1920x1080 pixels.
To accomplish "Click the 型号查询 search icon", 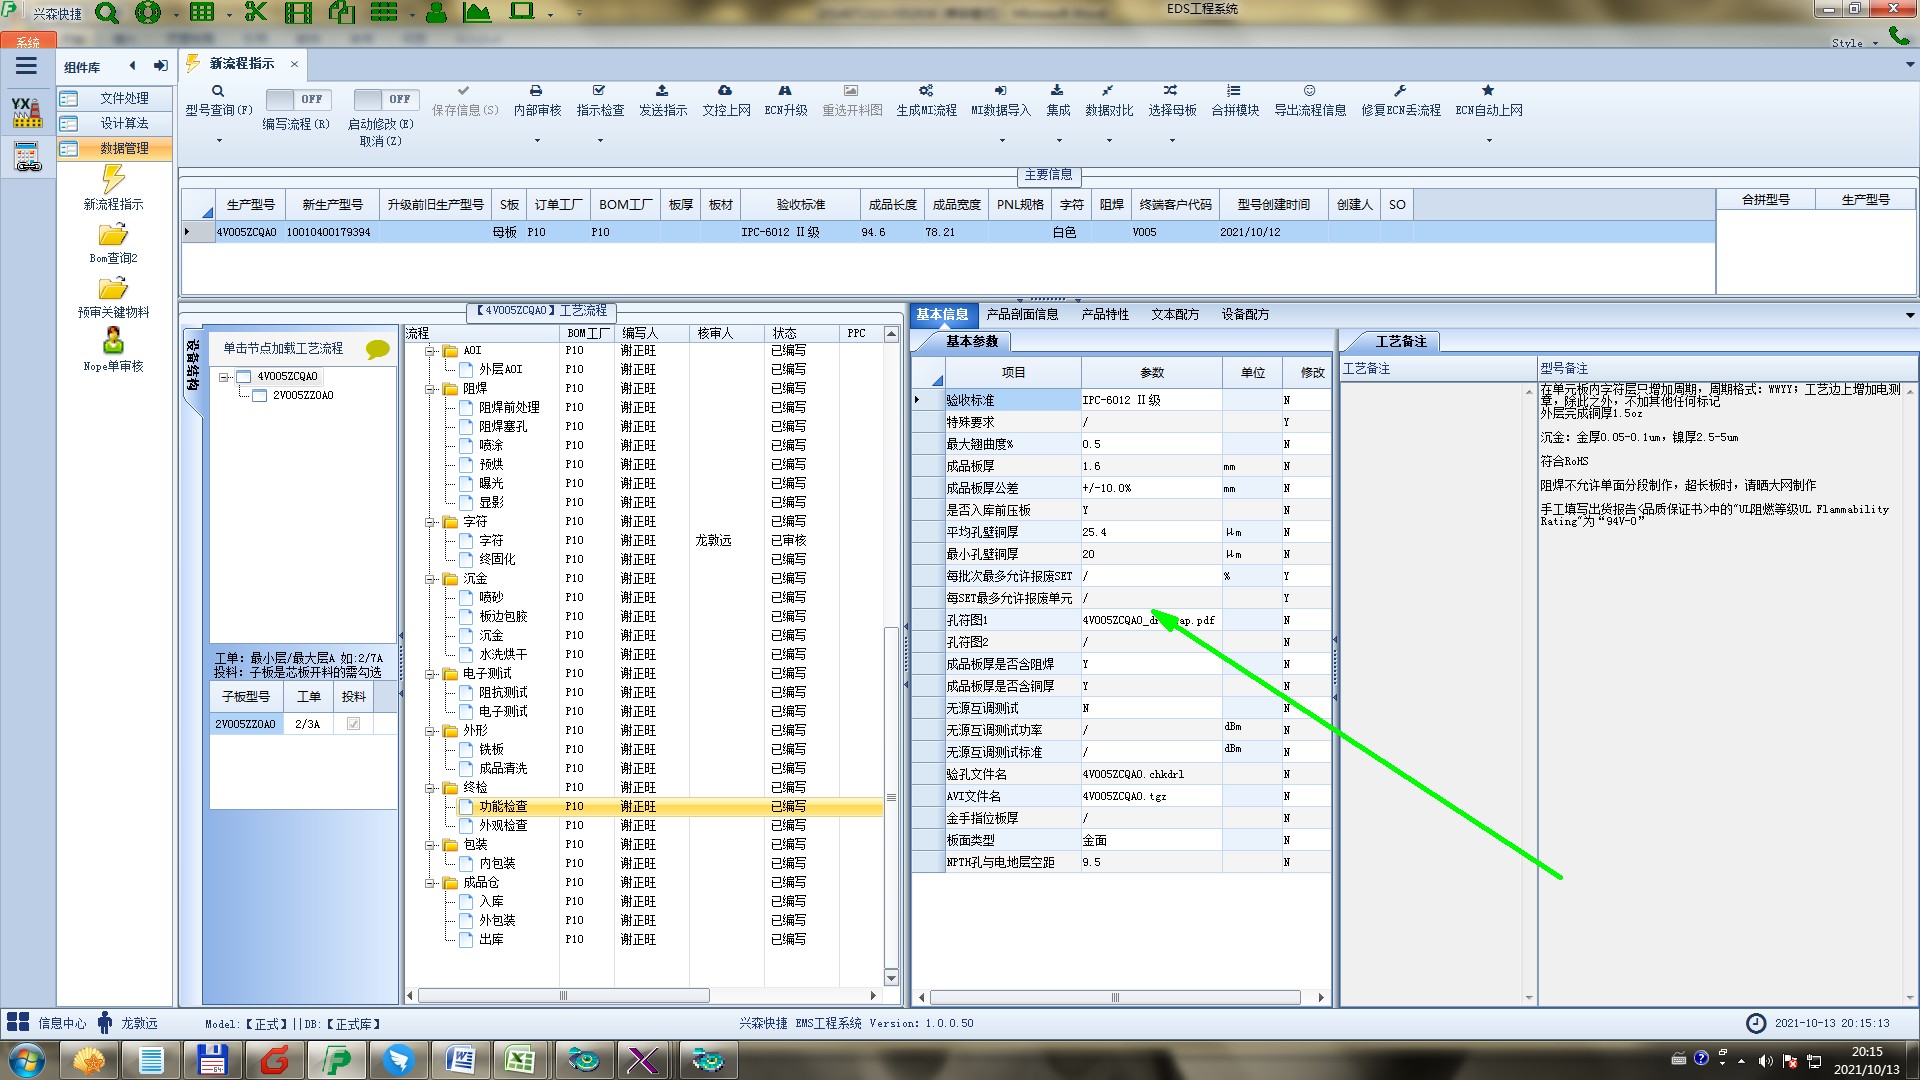I will point(218,91).
